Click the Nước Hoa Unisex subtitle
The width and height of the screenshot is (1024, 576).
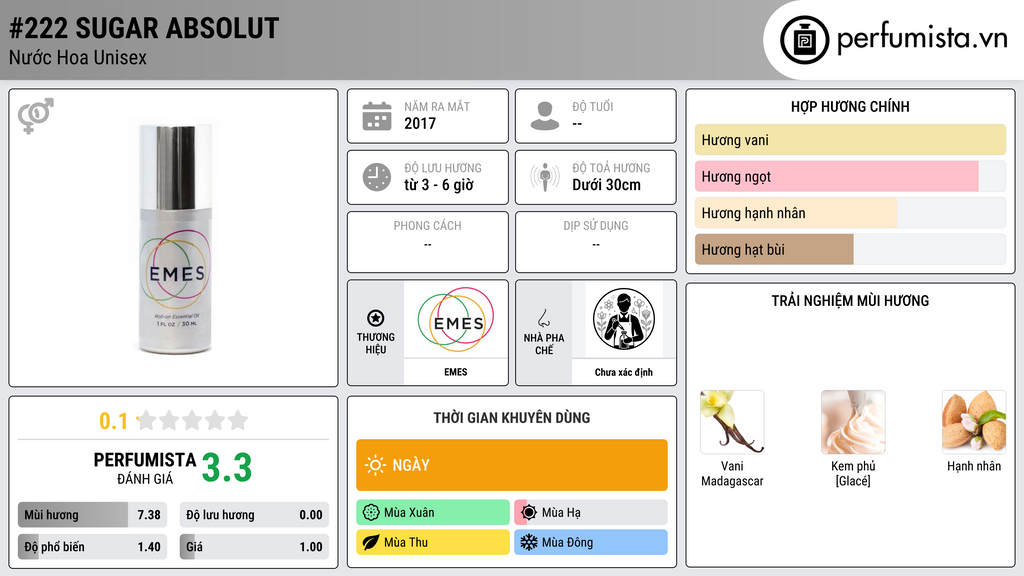coord(78,57)
